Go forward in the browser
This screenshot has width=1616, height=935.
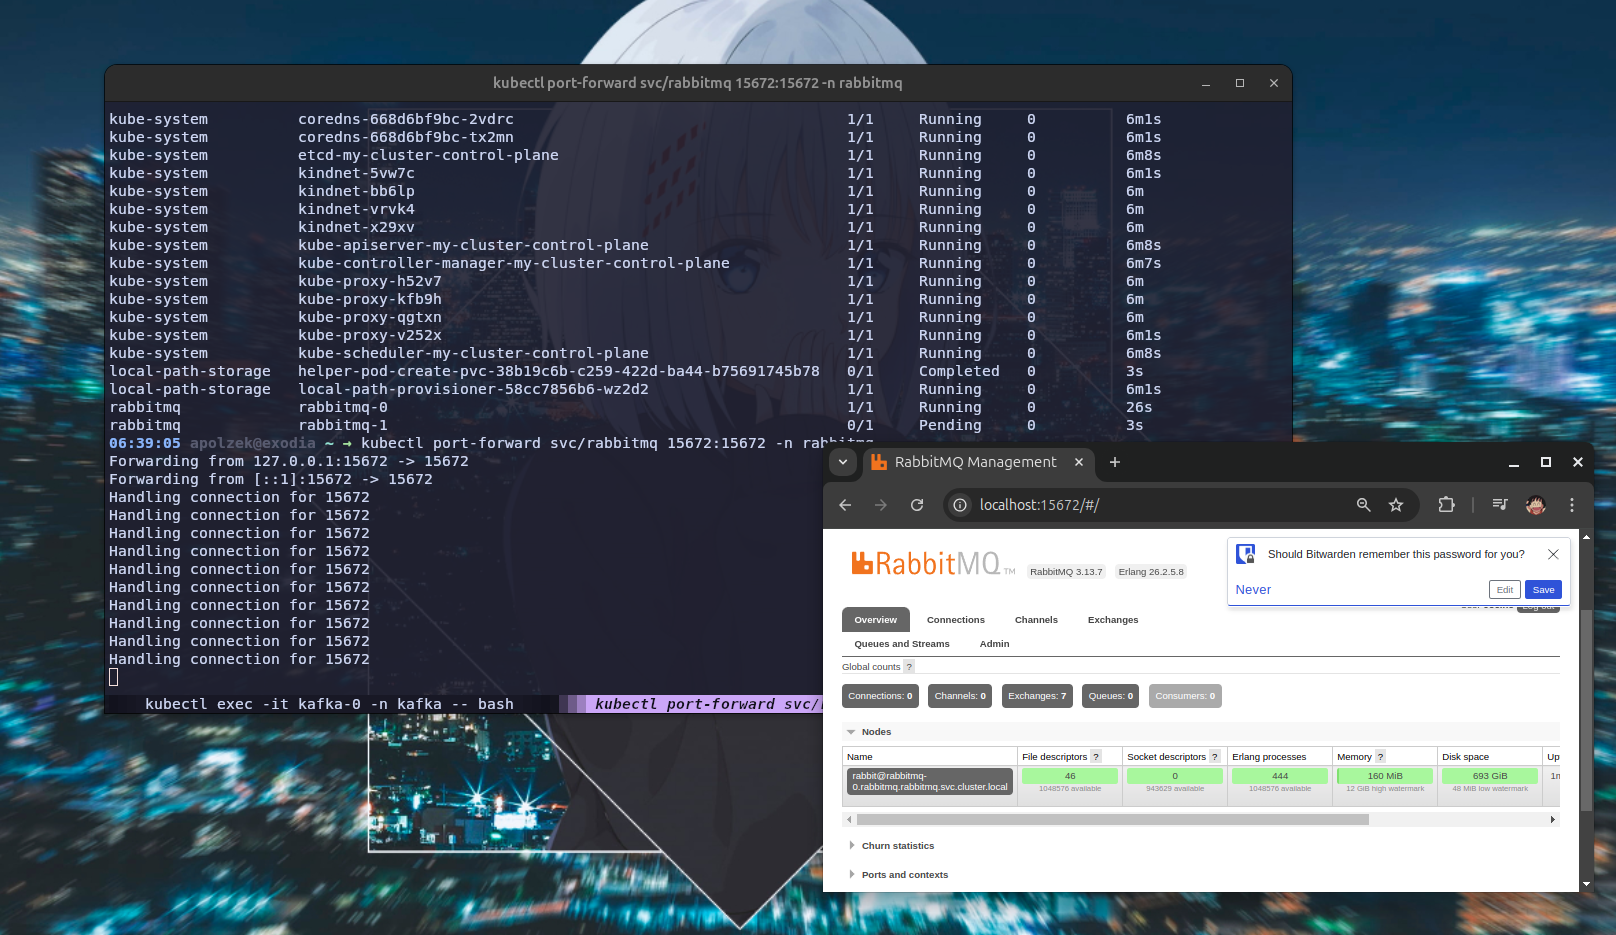pos(881,505)
